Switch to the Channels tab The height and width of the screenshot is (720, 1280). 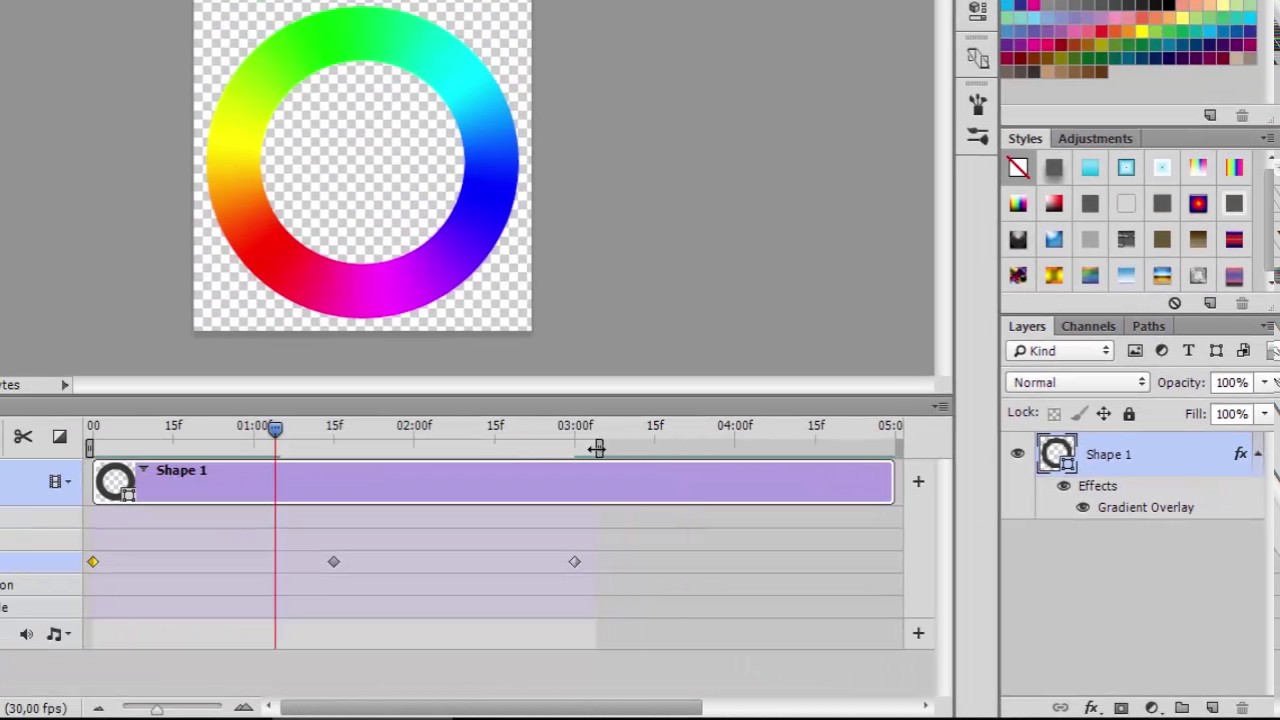[x=1088, y=326]
